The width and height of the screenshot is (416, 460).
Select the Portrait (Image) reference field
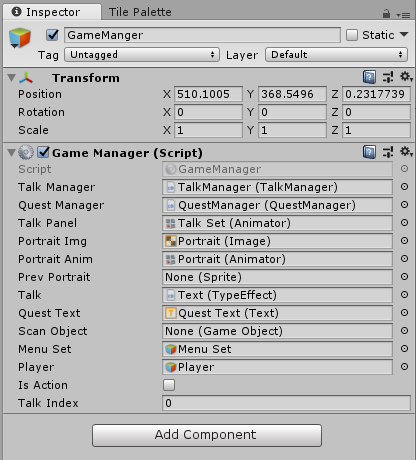(277, 241)
